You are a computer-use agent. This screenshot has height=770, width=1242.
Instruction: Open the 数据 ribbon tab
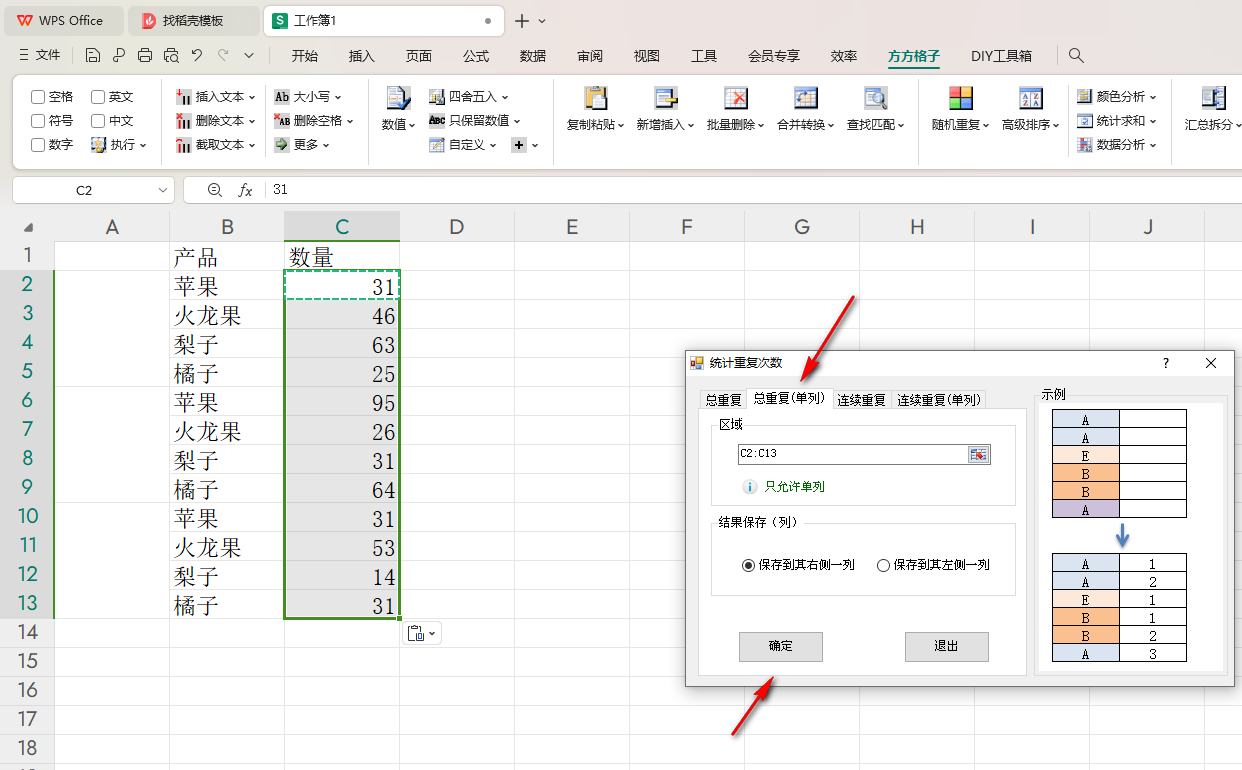[533, 56]
